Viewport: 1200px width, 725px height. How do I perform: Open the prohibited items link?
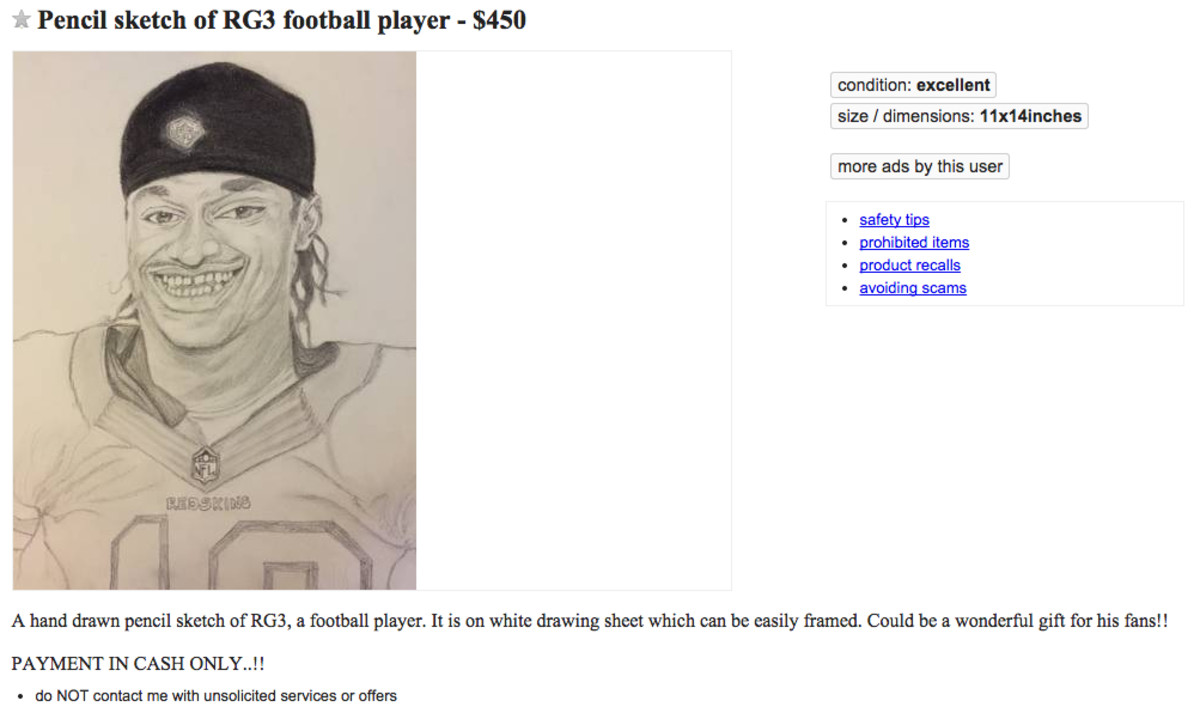[x=914, y=243]
